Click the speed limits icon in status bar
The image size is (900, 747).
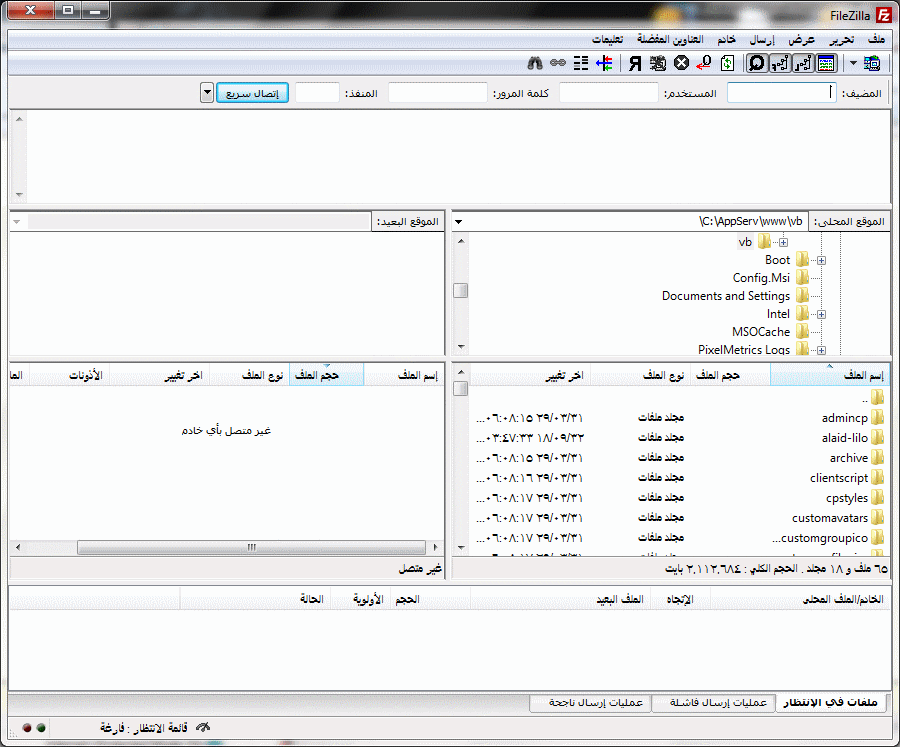tap(205, 727)
